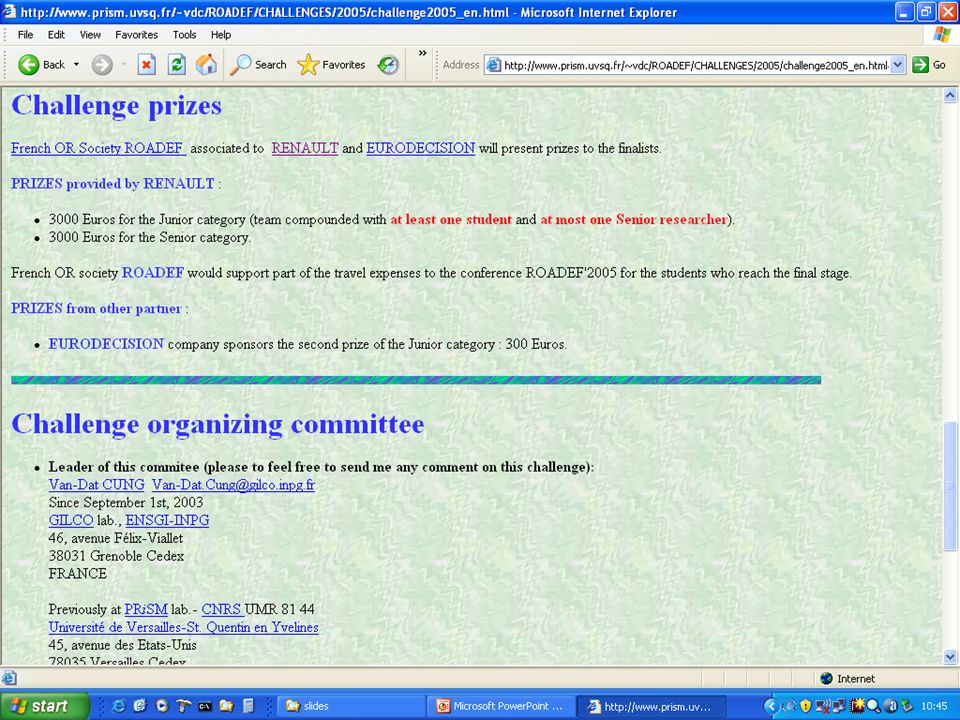The height and width of the screenshot is (720, 960).
Task: Open the Tools menu
Action: coord(184,35)
